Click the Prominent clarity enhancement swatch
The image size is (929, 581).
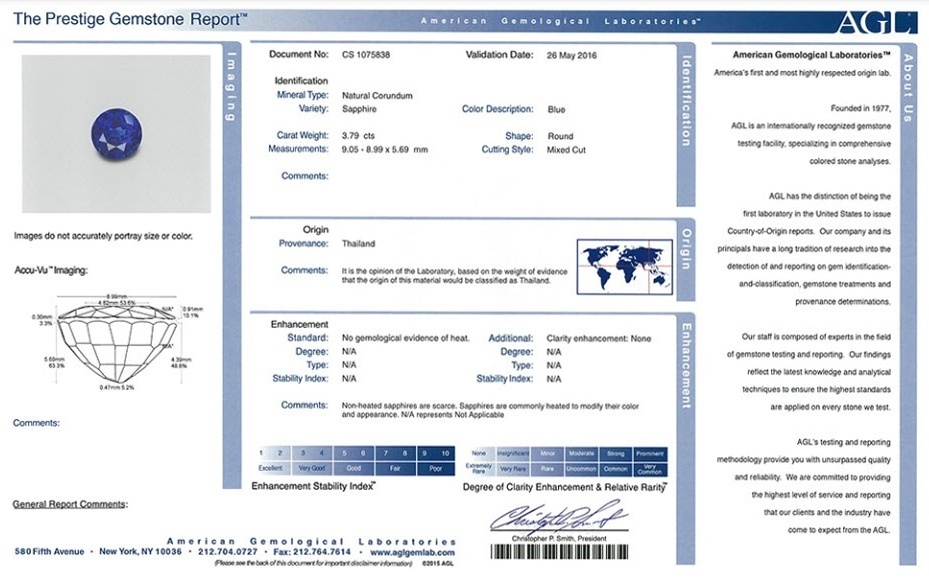click(650, 454)
